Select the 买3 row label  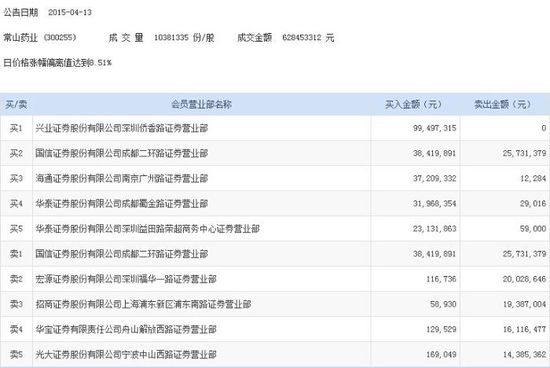[16, 178]
